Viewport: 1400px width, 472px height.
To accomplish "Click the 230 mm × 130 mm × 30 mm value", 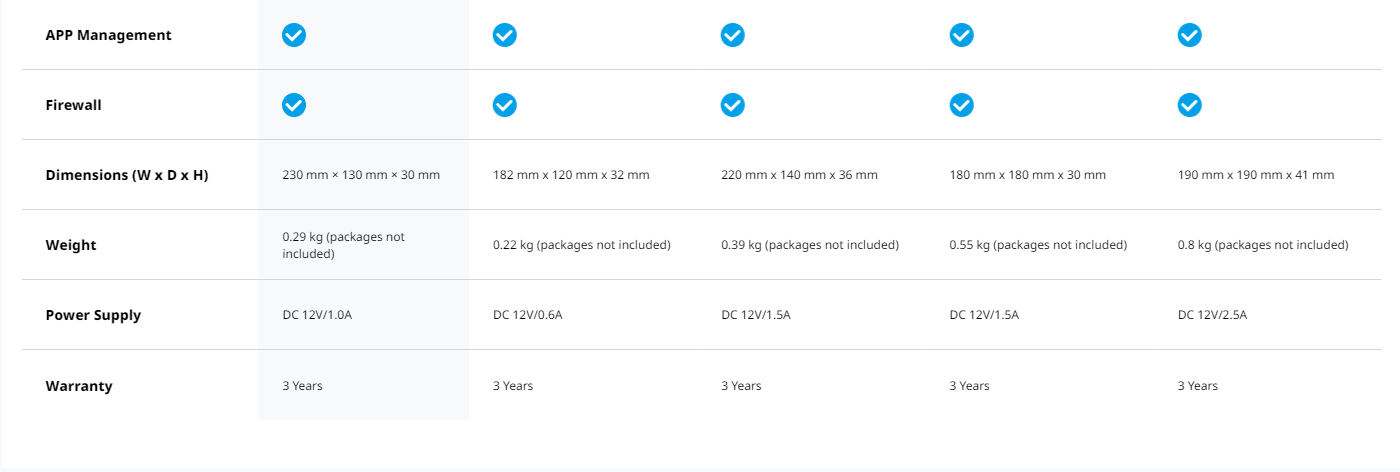I will [x=361, y=175].
